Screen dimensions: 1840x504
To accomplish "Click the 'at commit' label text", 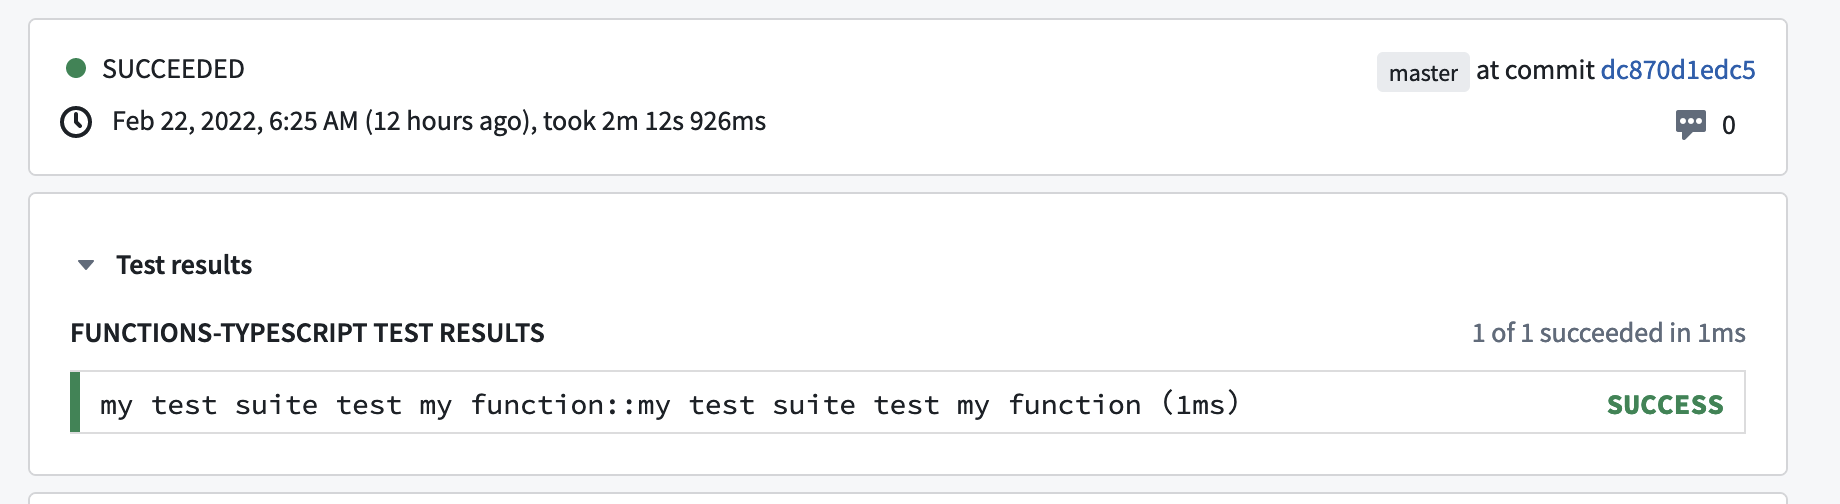I will [1535, 70].
